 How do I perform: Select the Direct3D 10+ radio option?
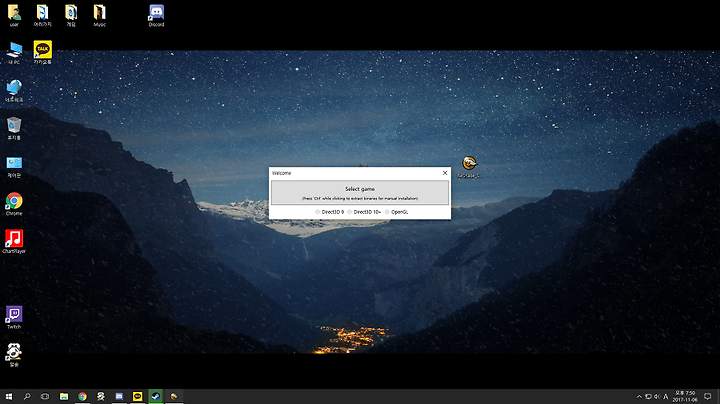tap(364, 212)
